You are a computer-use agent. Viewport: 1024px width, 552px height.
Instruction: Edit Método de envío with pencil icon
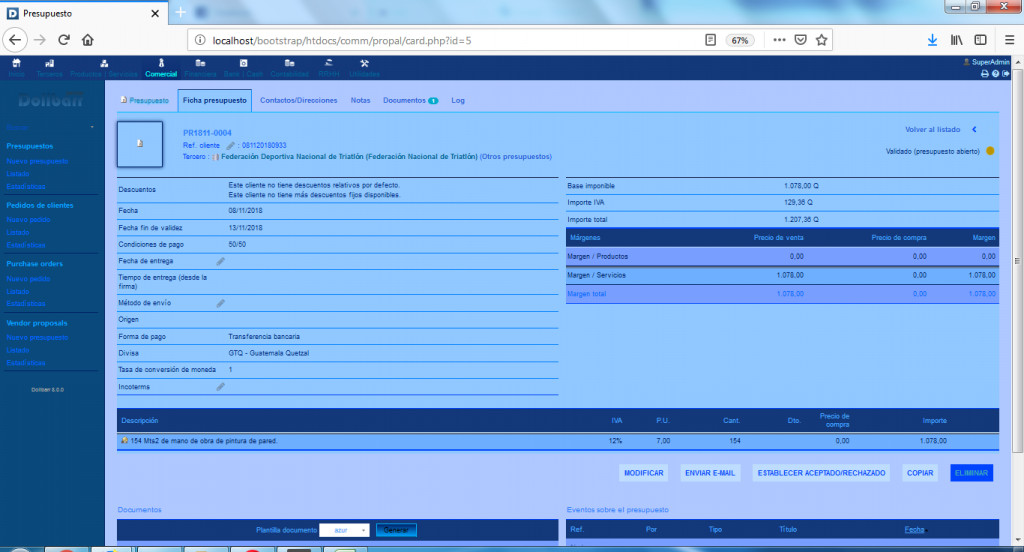(221, 303)
